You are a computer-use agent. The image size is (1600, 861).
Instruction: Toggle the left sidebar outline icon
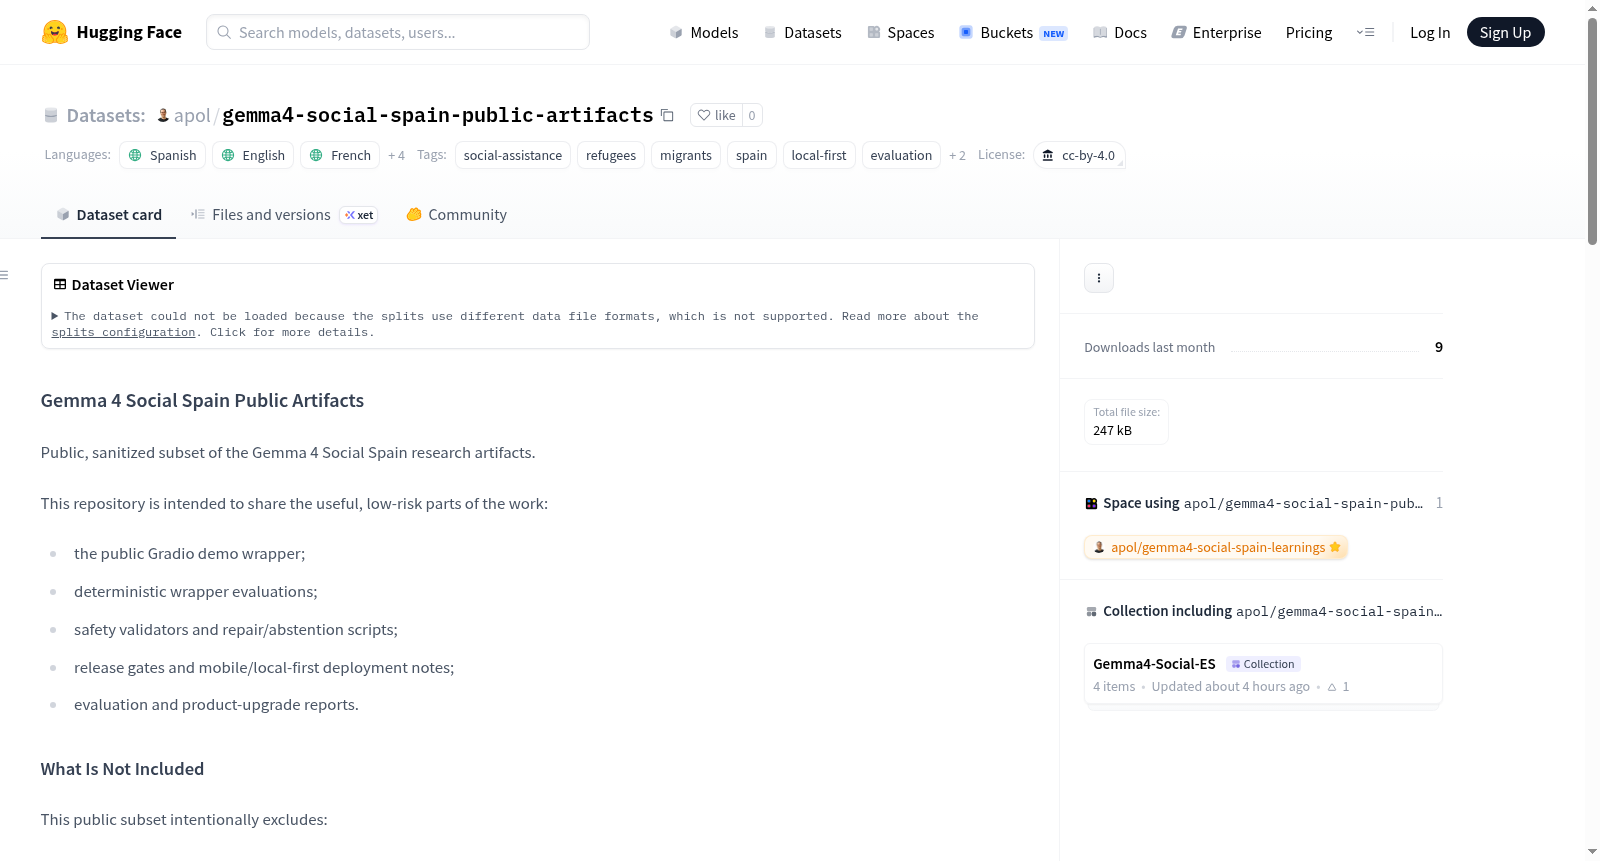(x=4, y=274)
